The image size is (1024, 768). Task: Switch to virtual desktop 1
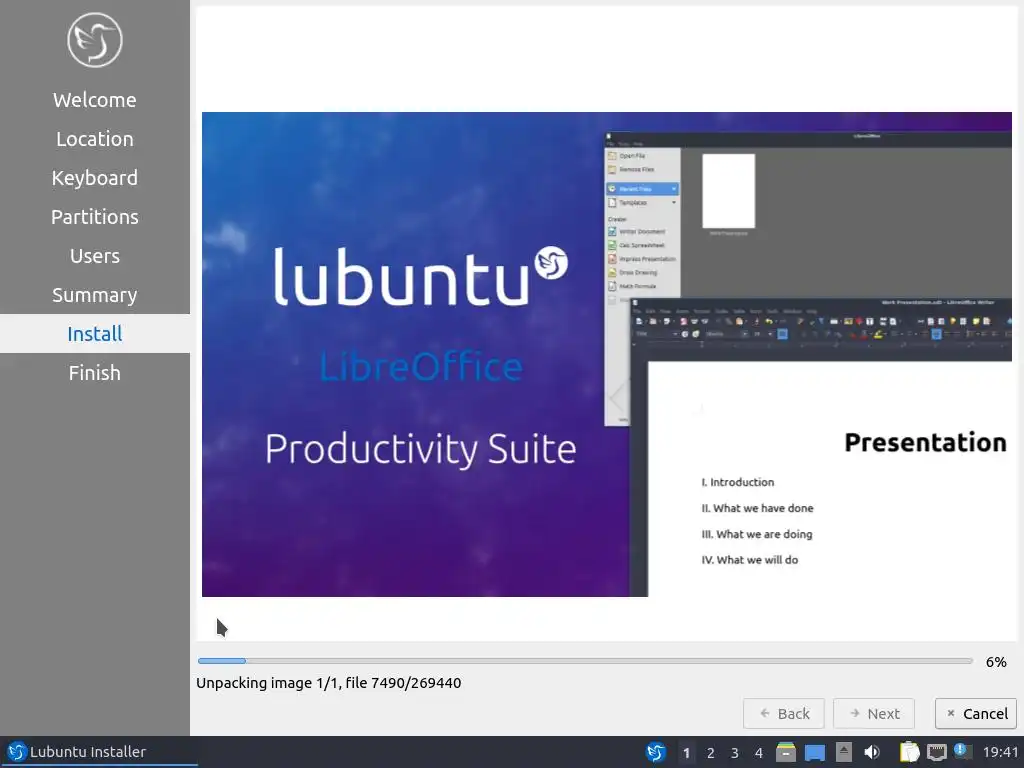click(x=686, y=753)
